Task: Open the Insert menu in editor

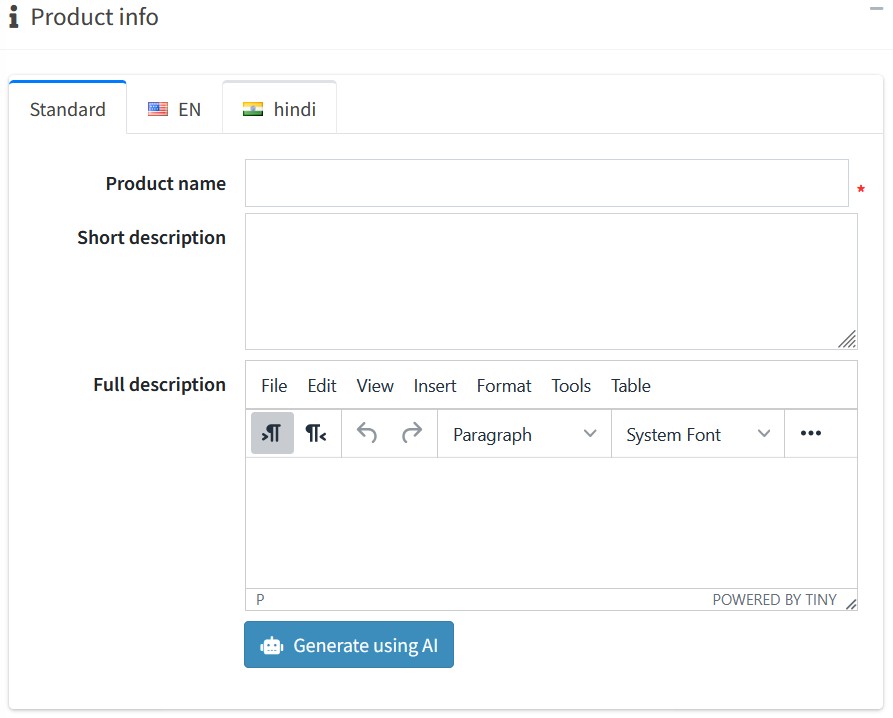Action: (435, 385)
